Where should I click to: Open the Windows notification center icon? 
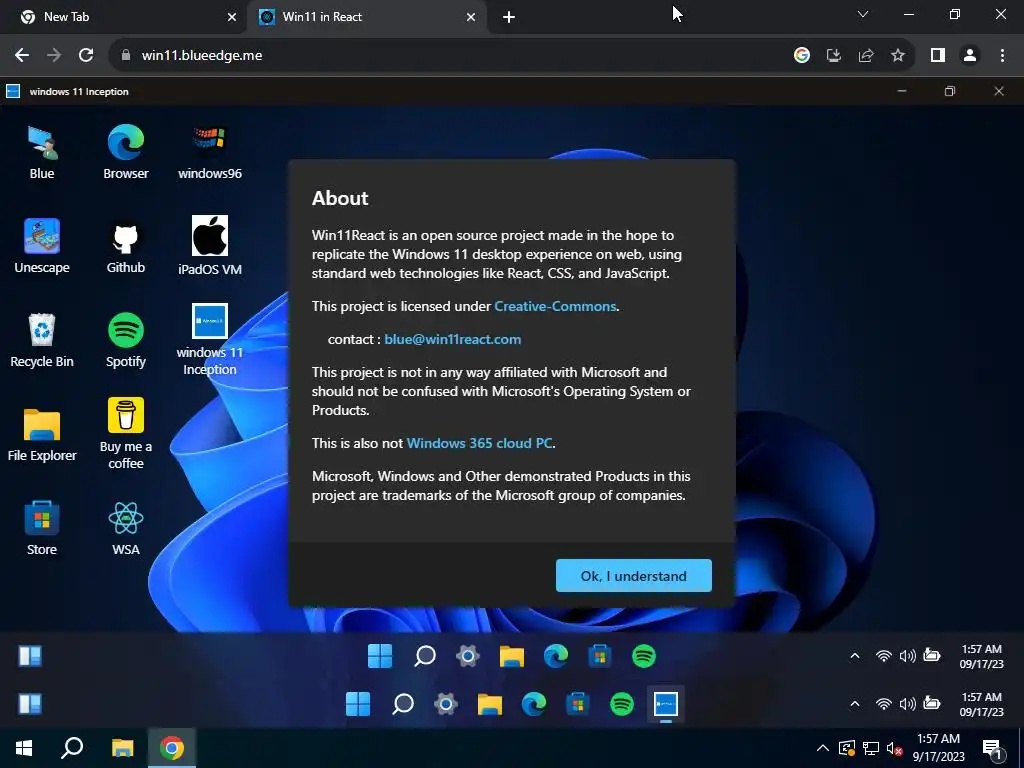(992, 748)
